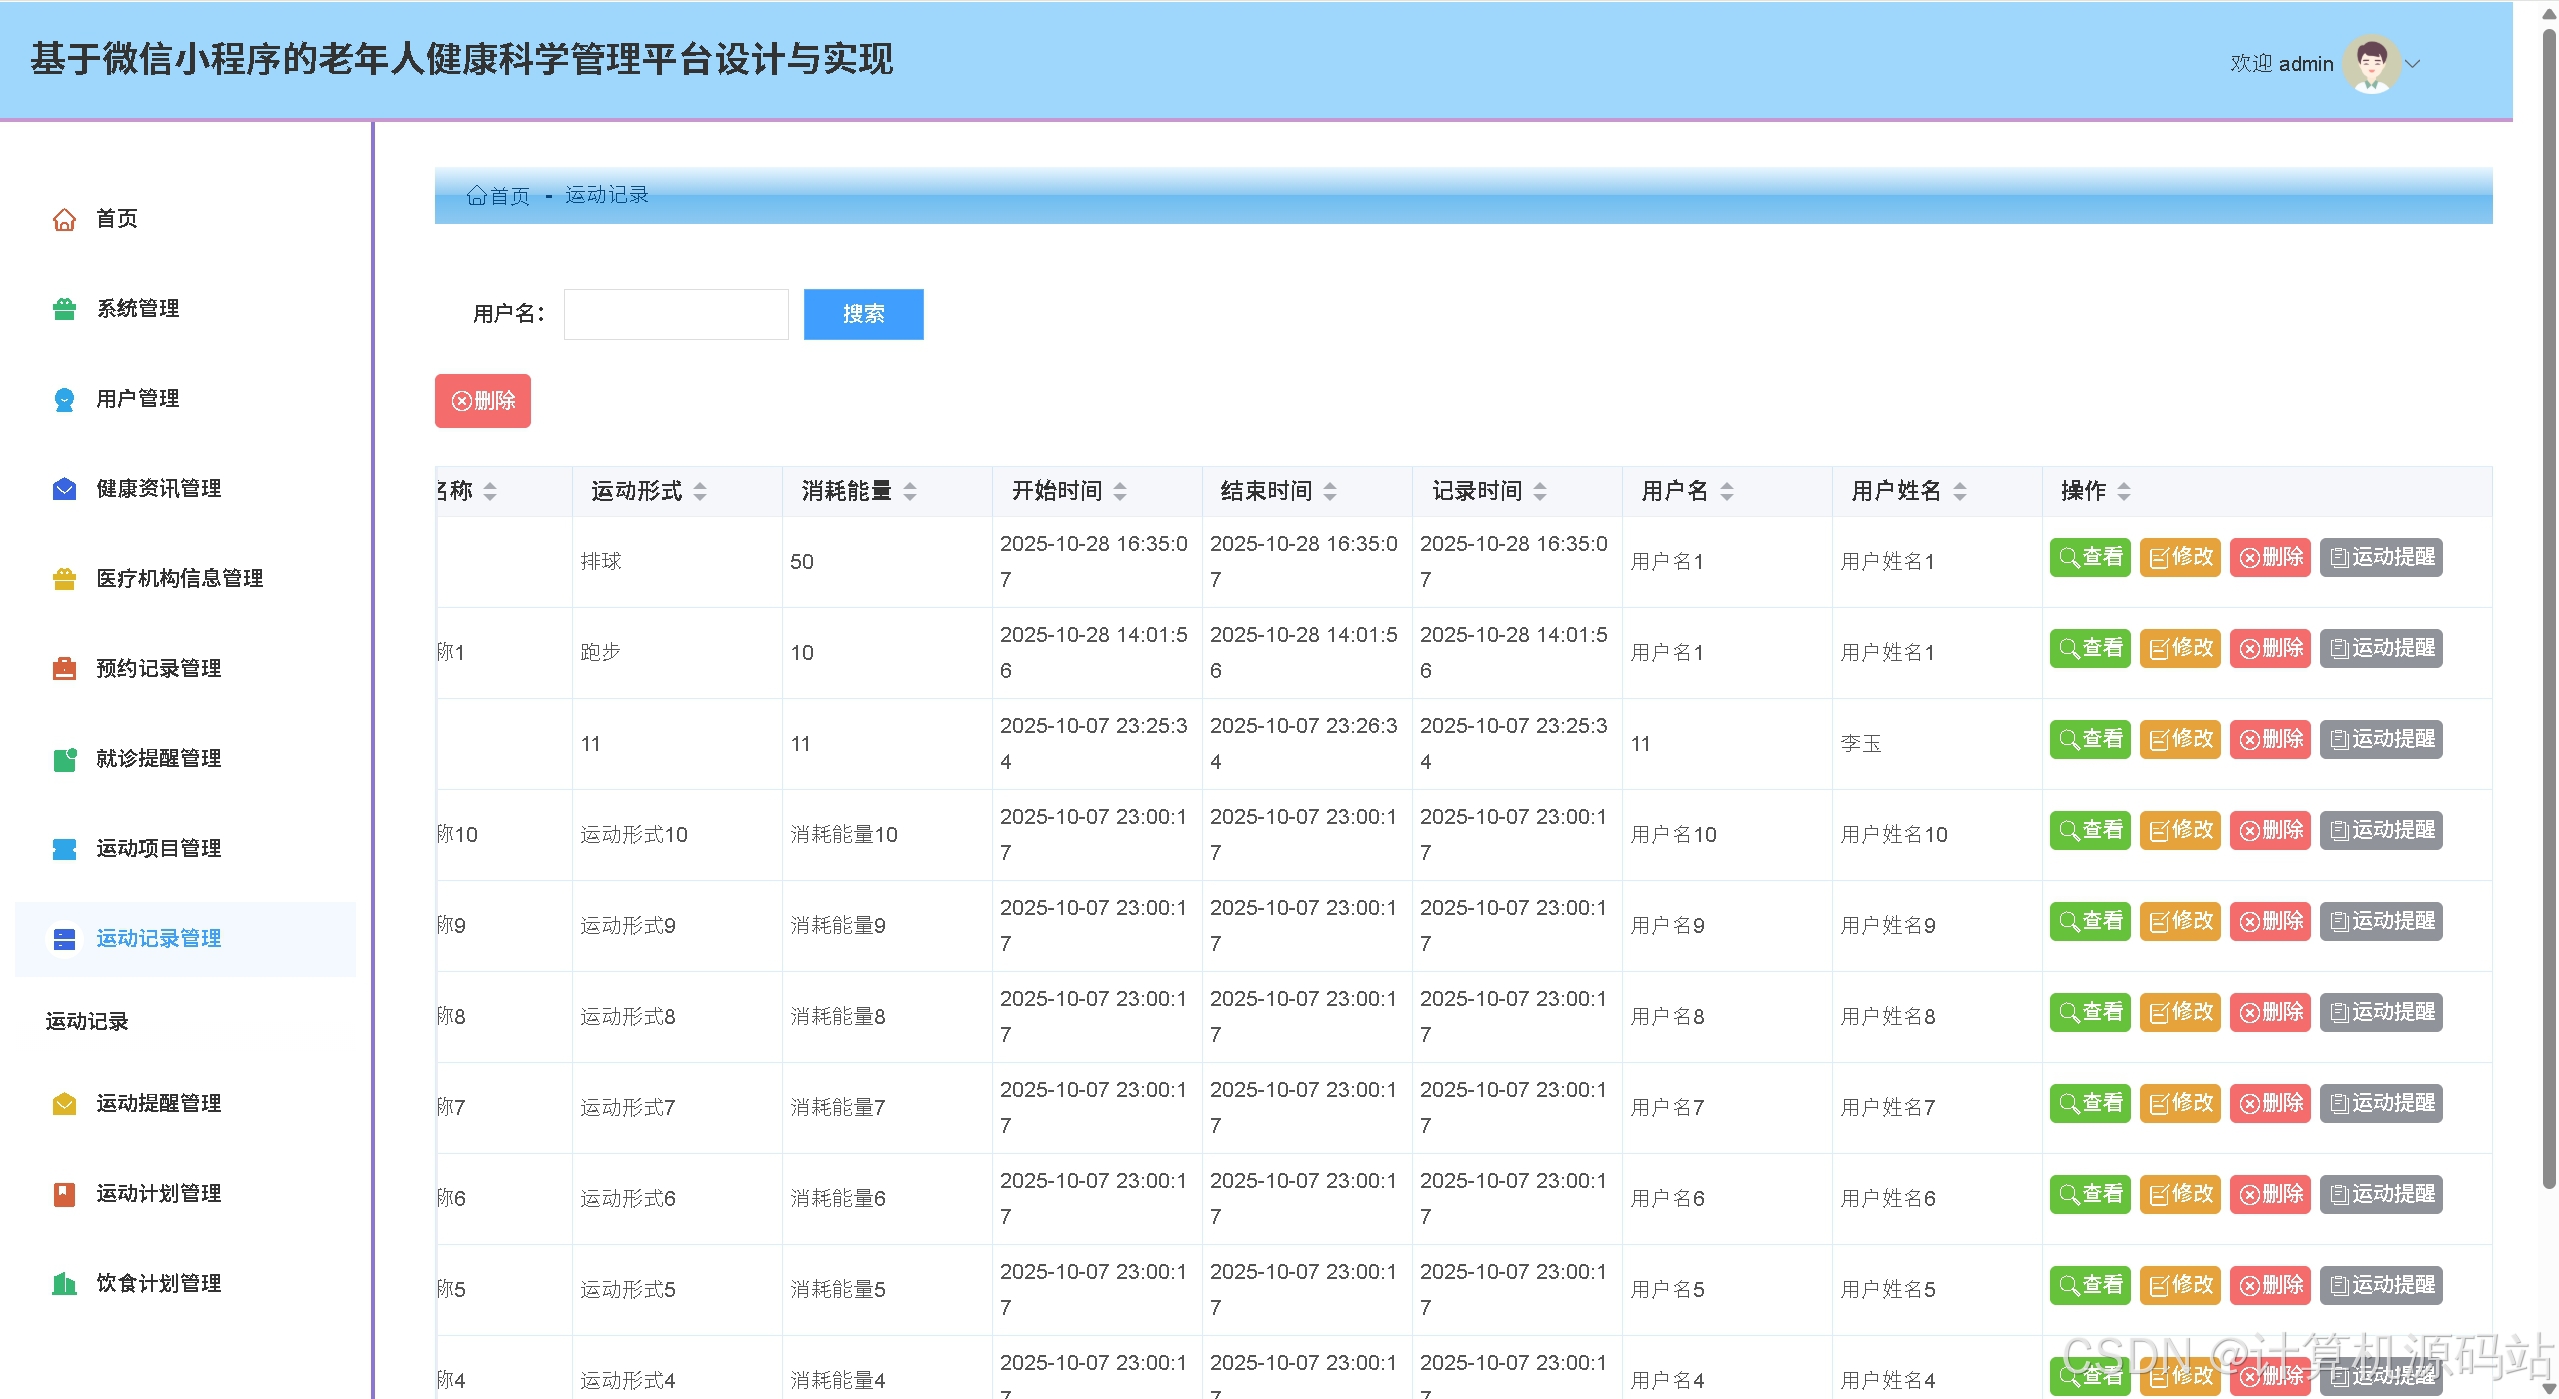2559x1399 pixels.
Task: Open 运动项目管理 menu
Action: pyautogui.click(x=185, y=849)
